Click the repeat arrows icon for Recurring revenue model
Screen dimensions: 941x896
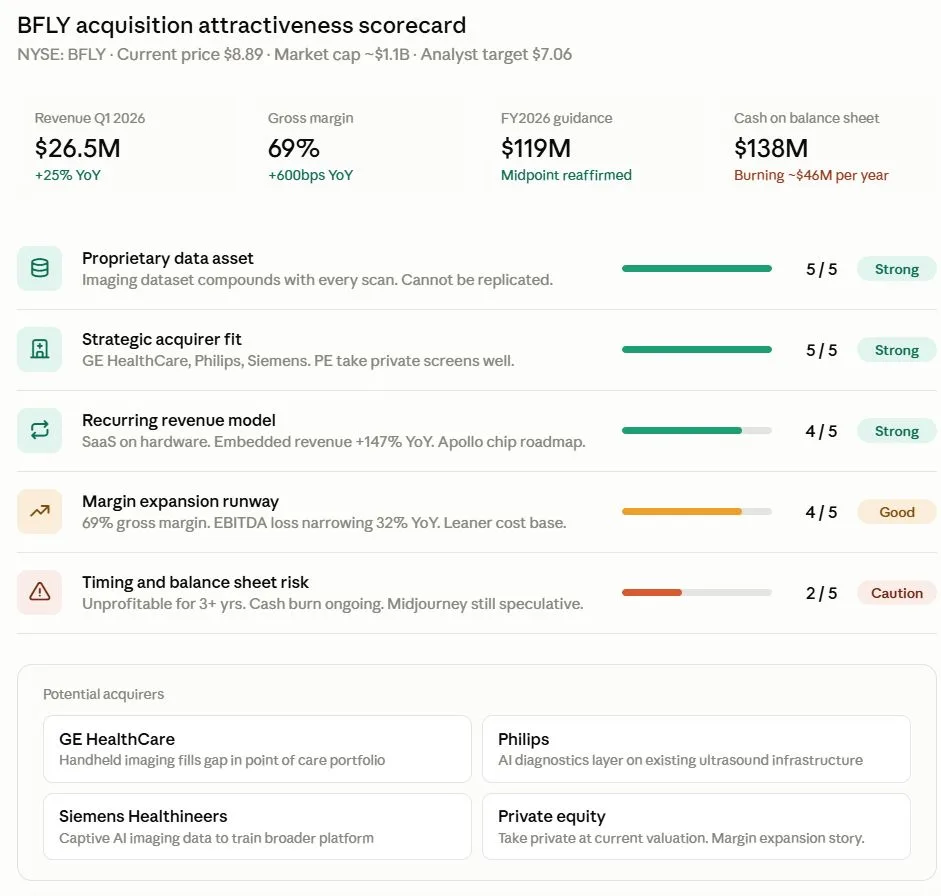pyautogui.click(x=40, y=430)
